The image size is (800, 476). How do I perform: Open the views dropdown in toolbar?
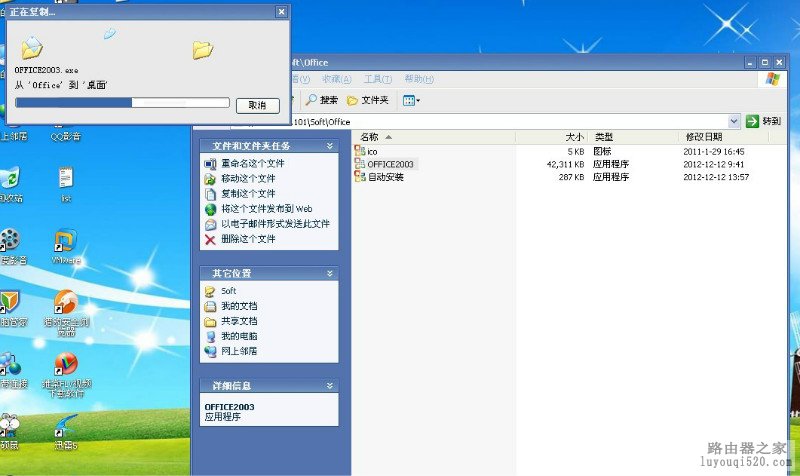point(411,100)
